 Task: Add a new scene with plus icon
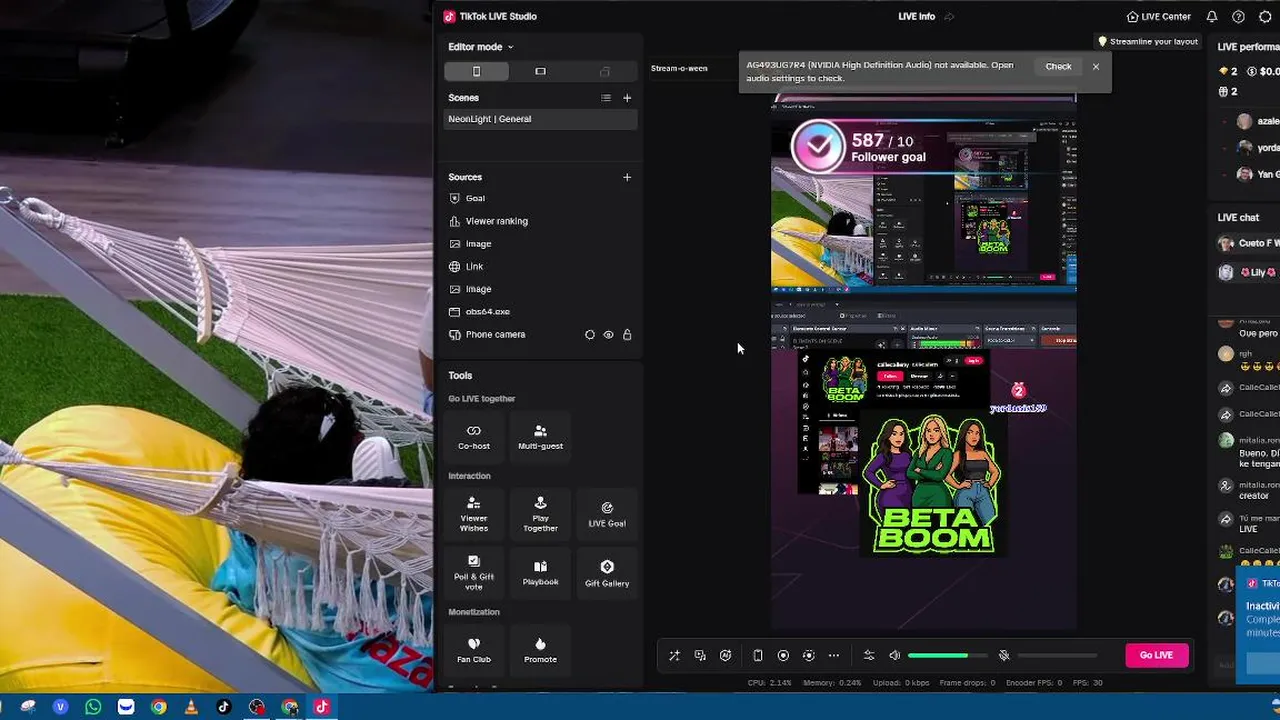coord(627,98)
